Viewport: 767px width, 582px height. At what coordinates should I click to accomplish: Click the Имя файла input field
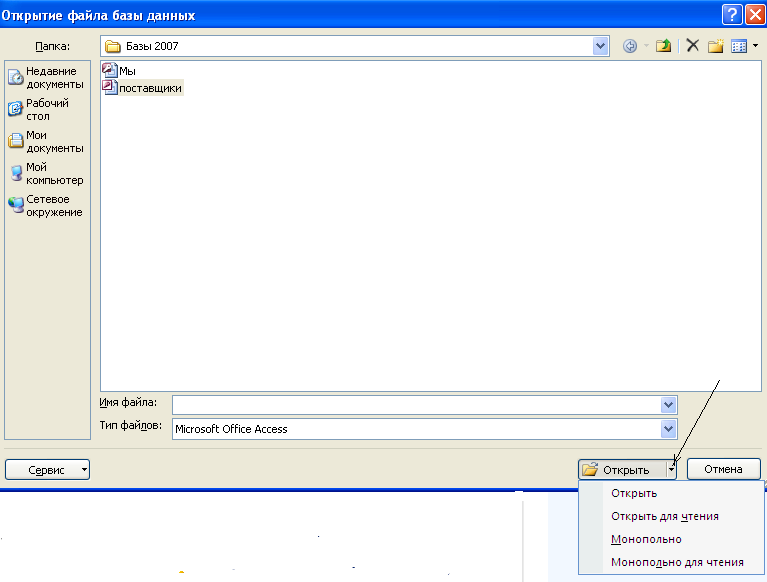click(416, 405)
